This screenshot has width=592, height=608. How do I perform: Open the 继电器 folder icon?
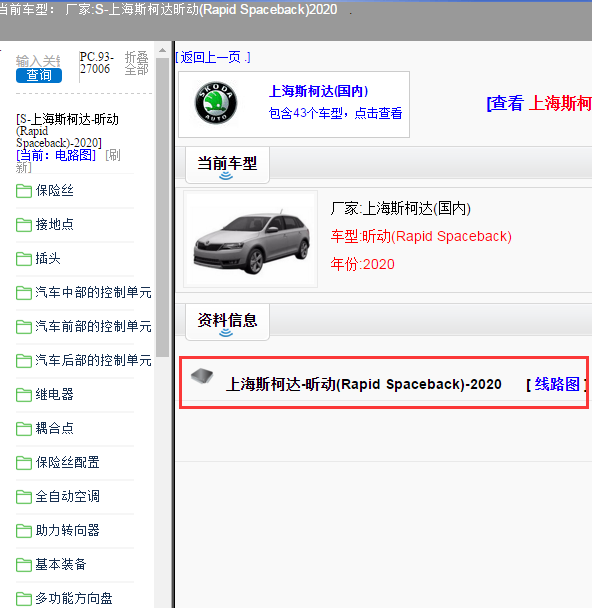coord(24,395)
